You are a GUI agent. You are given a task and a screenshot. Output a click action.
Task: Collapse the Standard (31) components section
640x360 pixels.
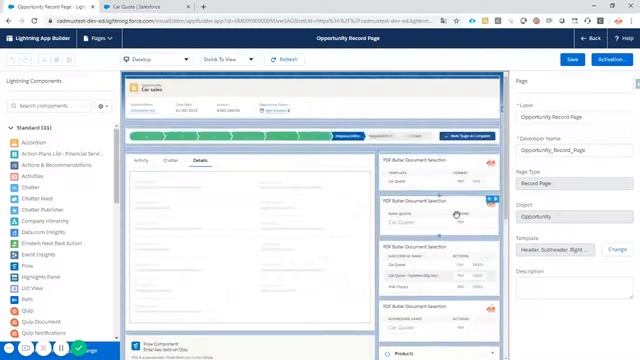pyautogui.click(x=11, y=128)
